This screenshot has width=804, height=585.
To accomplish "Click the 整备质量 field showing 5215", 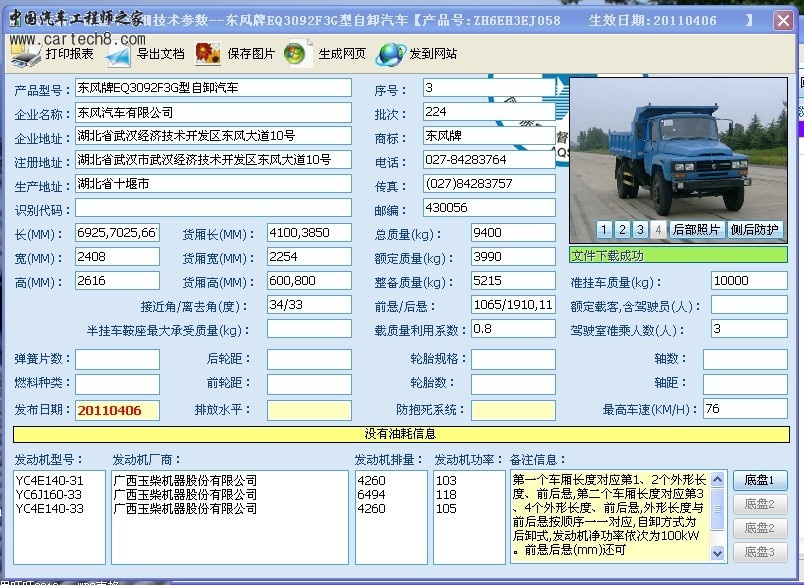I will 513,280.
